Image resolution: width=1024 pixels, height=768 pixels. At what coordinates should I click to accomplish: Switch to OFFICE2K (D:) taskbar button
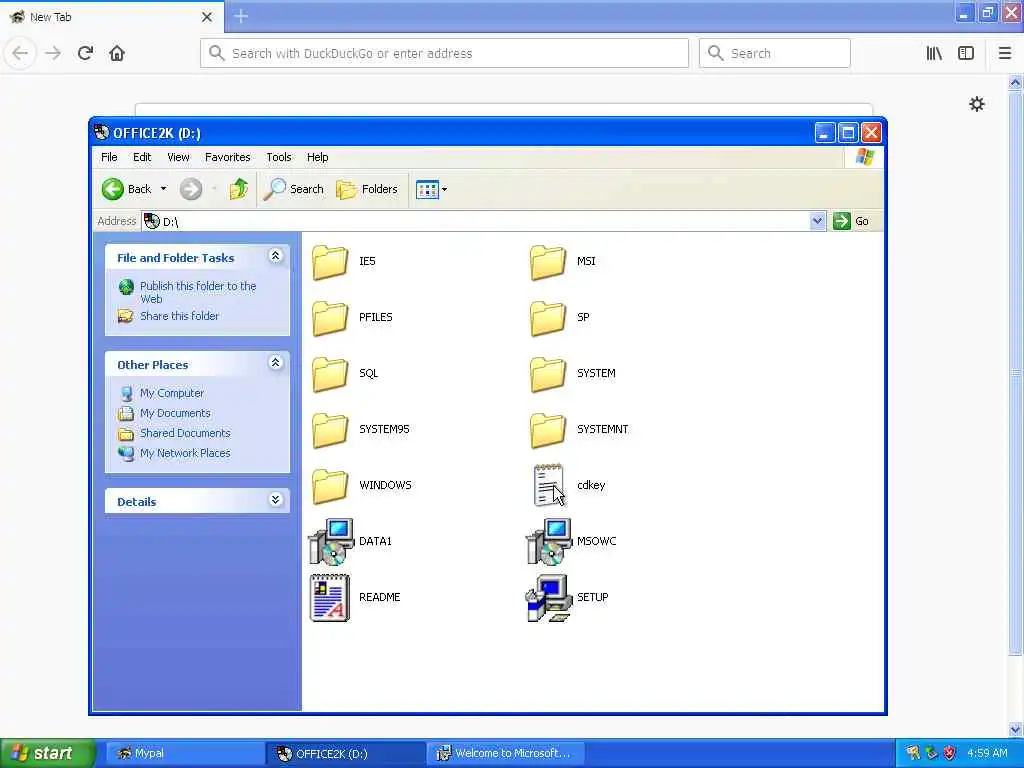345,753
